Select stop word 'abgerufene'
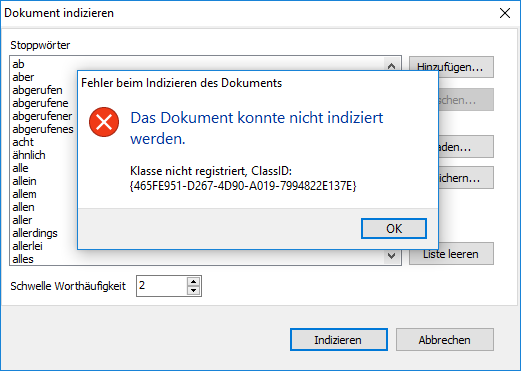 tap(40, 103)
